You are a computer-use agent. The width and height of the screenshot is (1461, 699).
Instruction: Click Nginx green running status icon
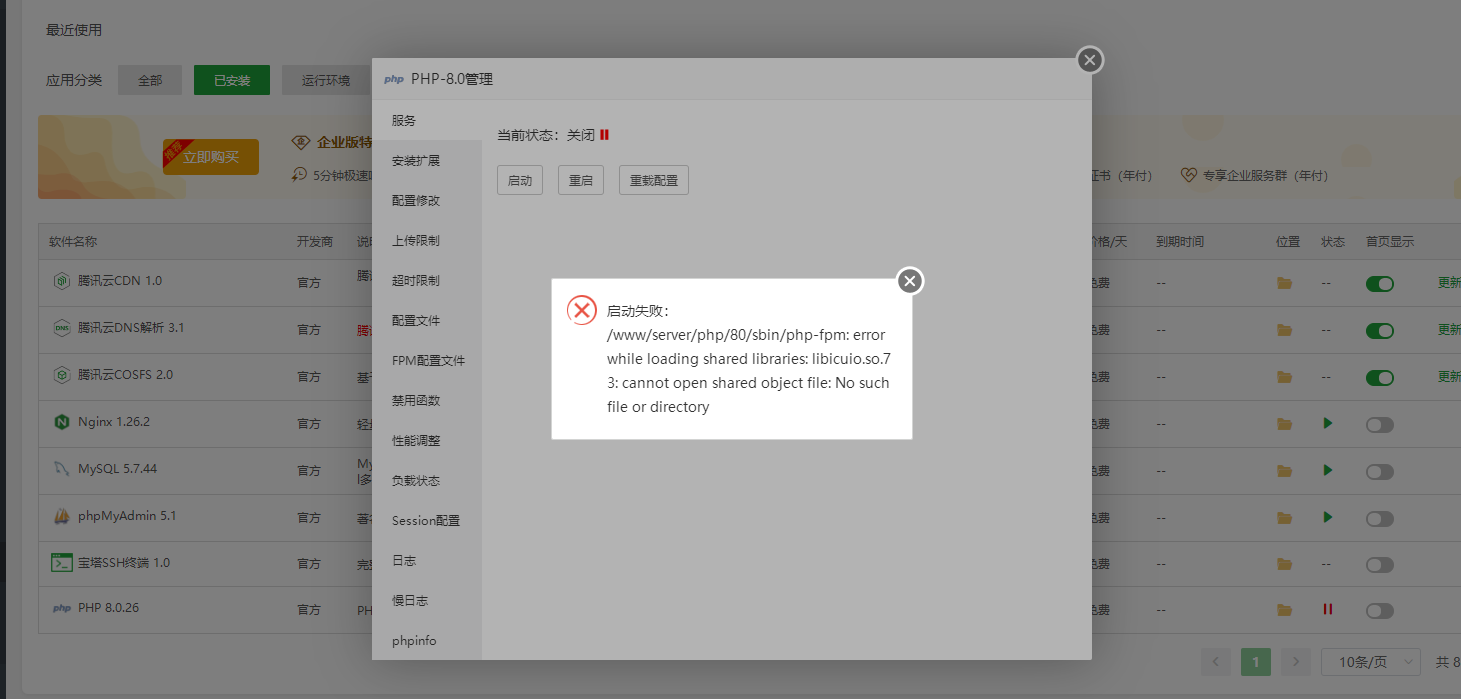[1328, 423]
